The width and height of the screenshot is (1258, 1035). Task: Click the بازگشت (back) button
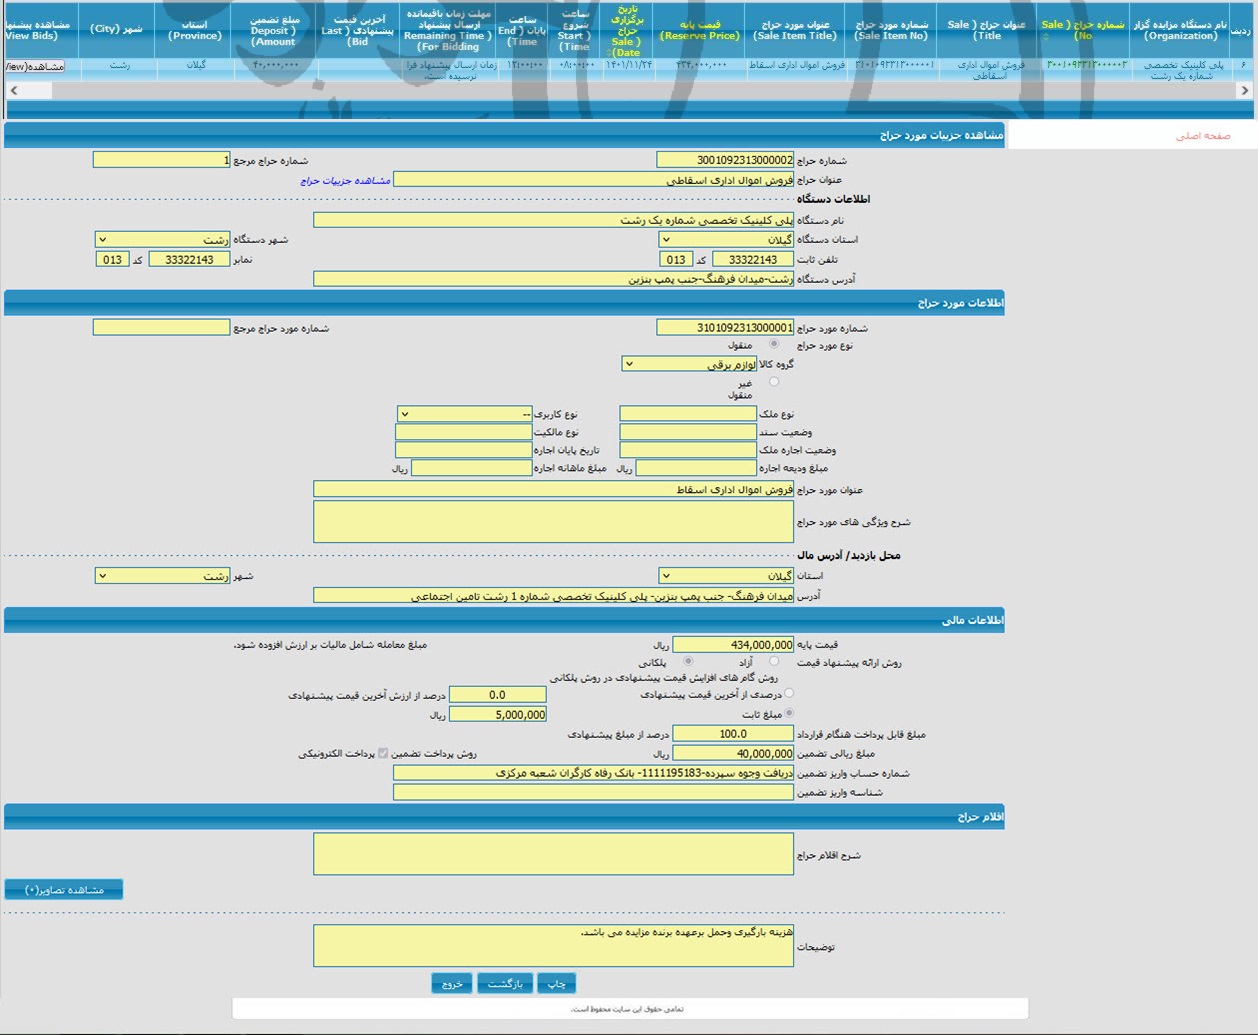505,984
